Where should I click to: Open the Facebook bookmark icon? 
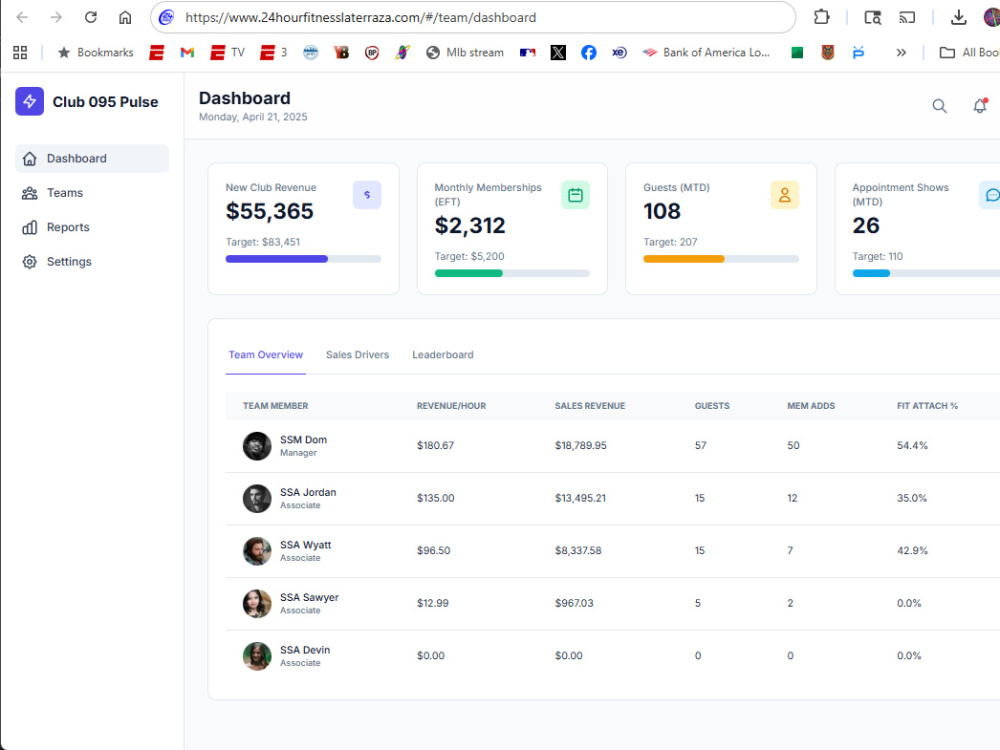pos(589,52)
